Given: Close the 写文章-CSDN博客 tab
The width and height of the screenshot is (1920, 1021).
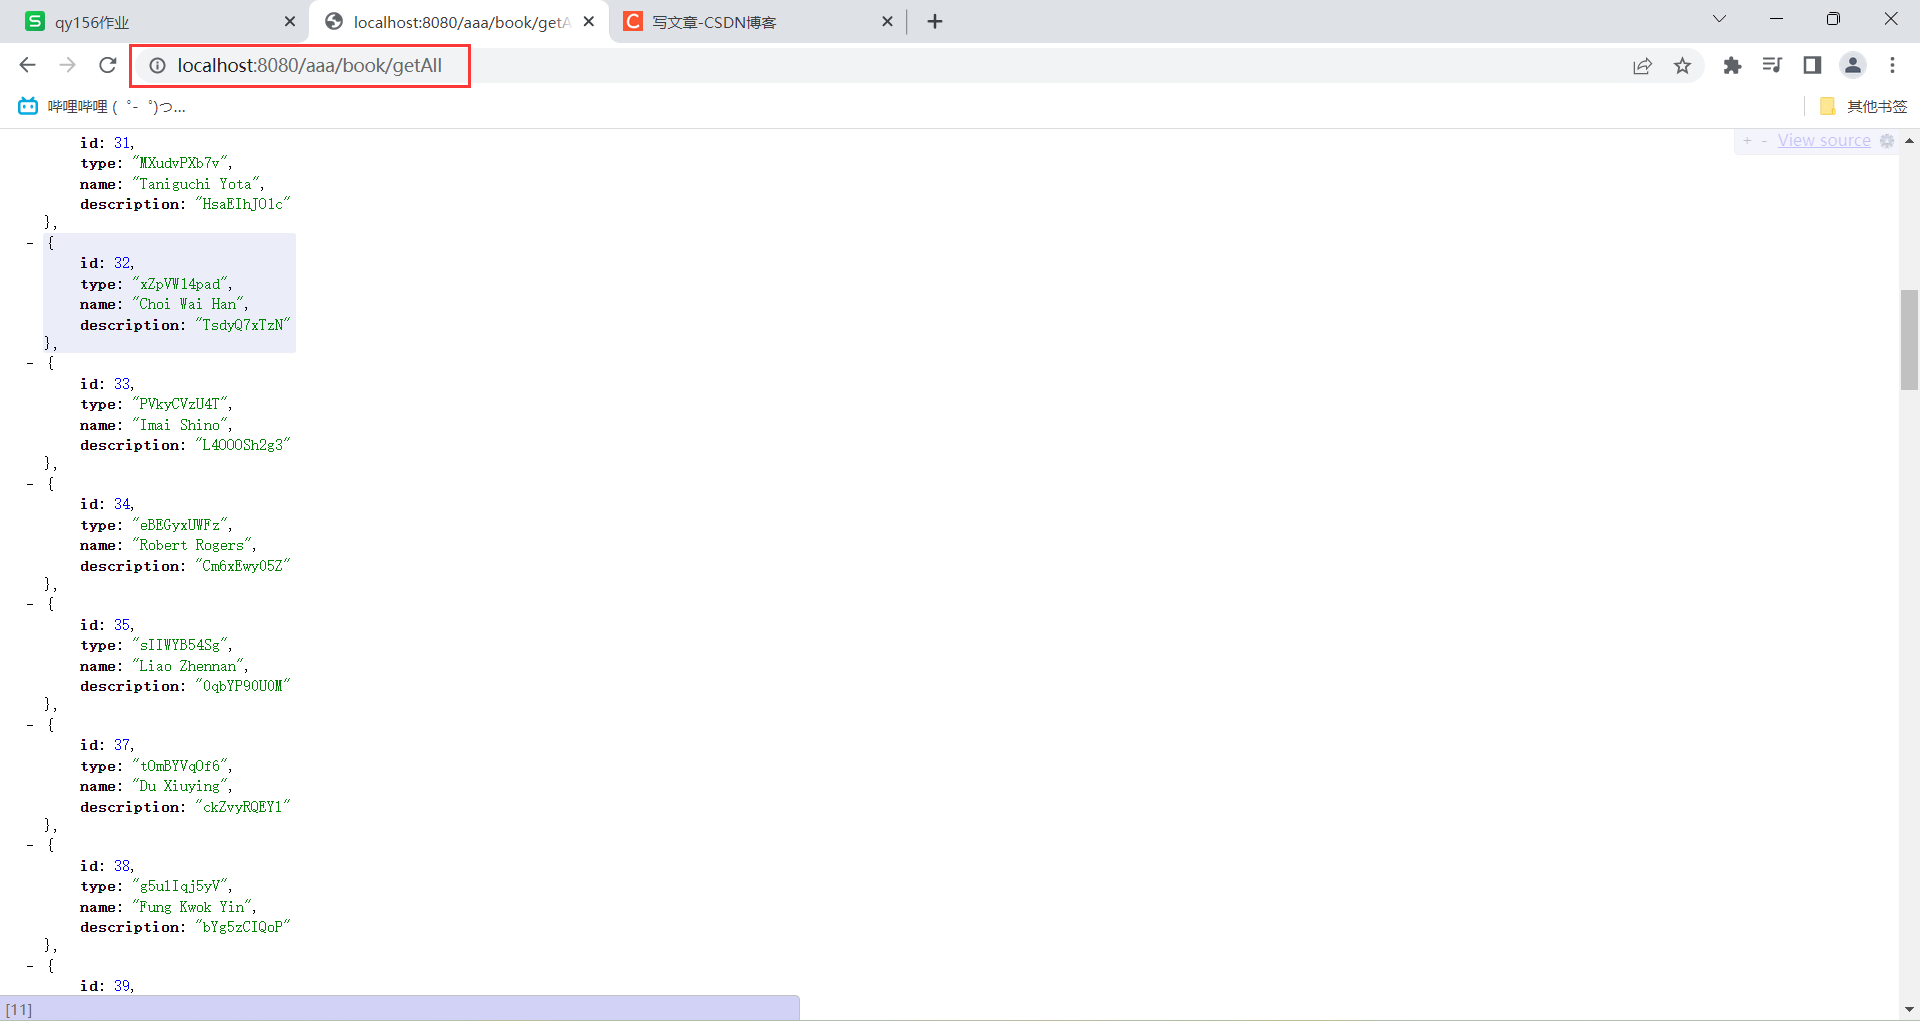Looking at the screenshot, I should 887,21.
